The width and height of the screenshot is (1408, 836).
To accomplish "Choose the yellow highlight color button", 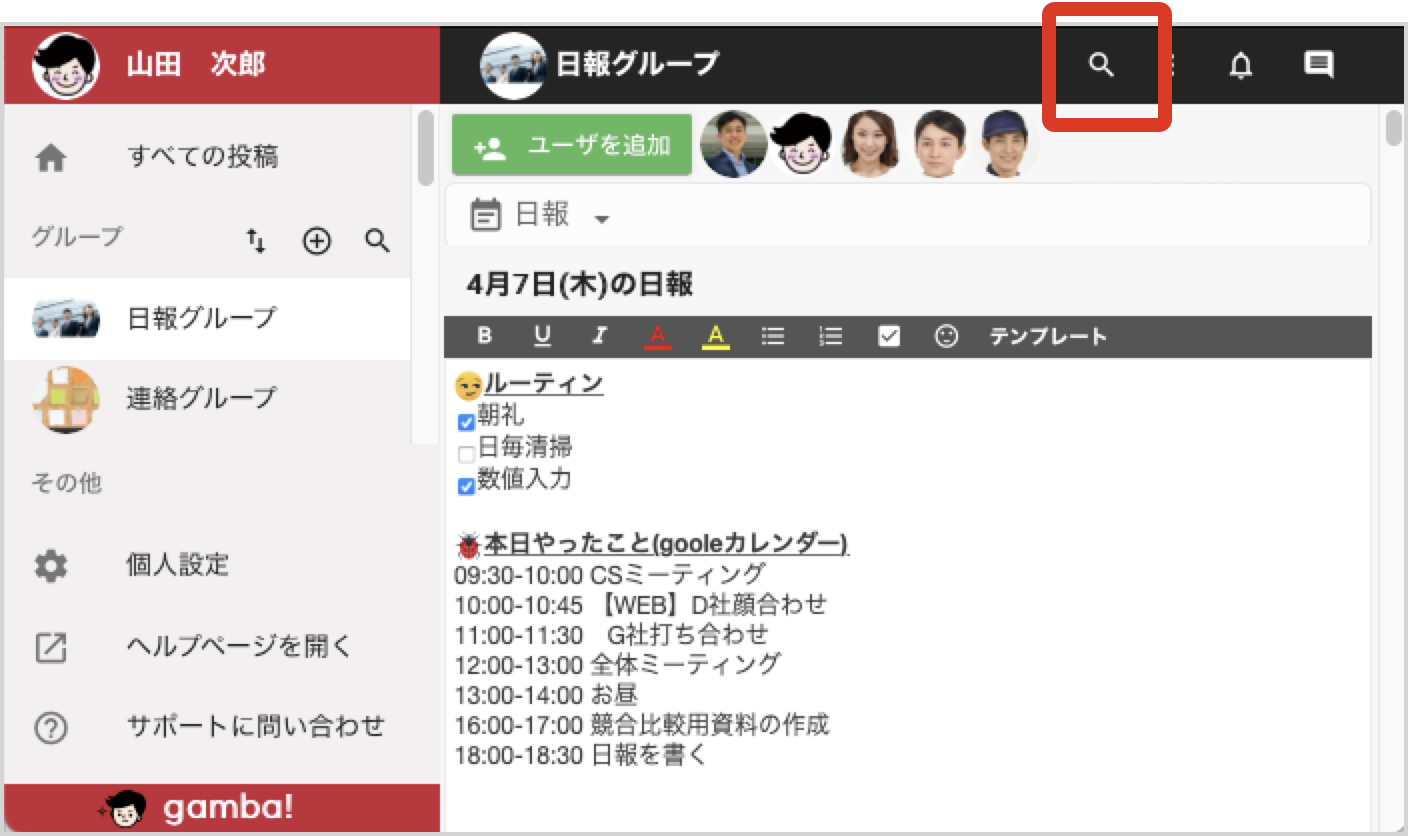I will [714, 336].
